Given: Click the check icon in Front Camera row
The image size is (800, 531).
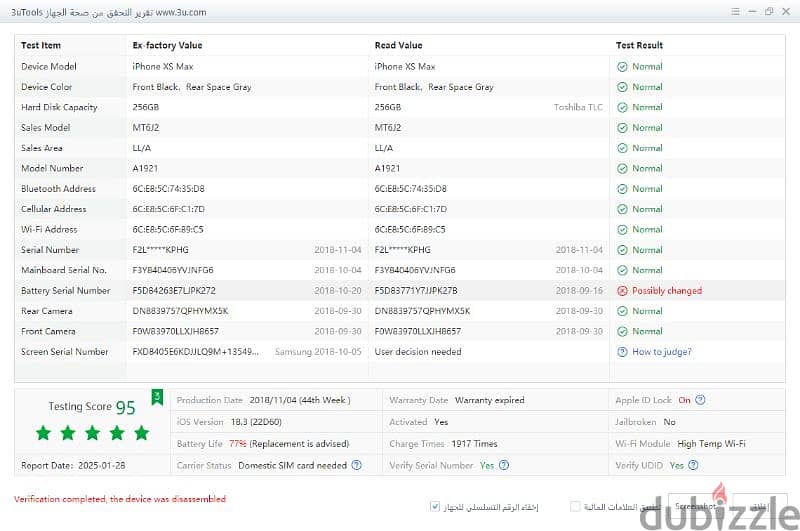Looking at the screenshot, I should (x=622, y=332).
